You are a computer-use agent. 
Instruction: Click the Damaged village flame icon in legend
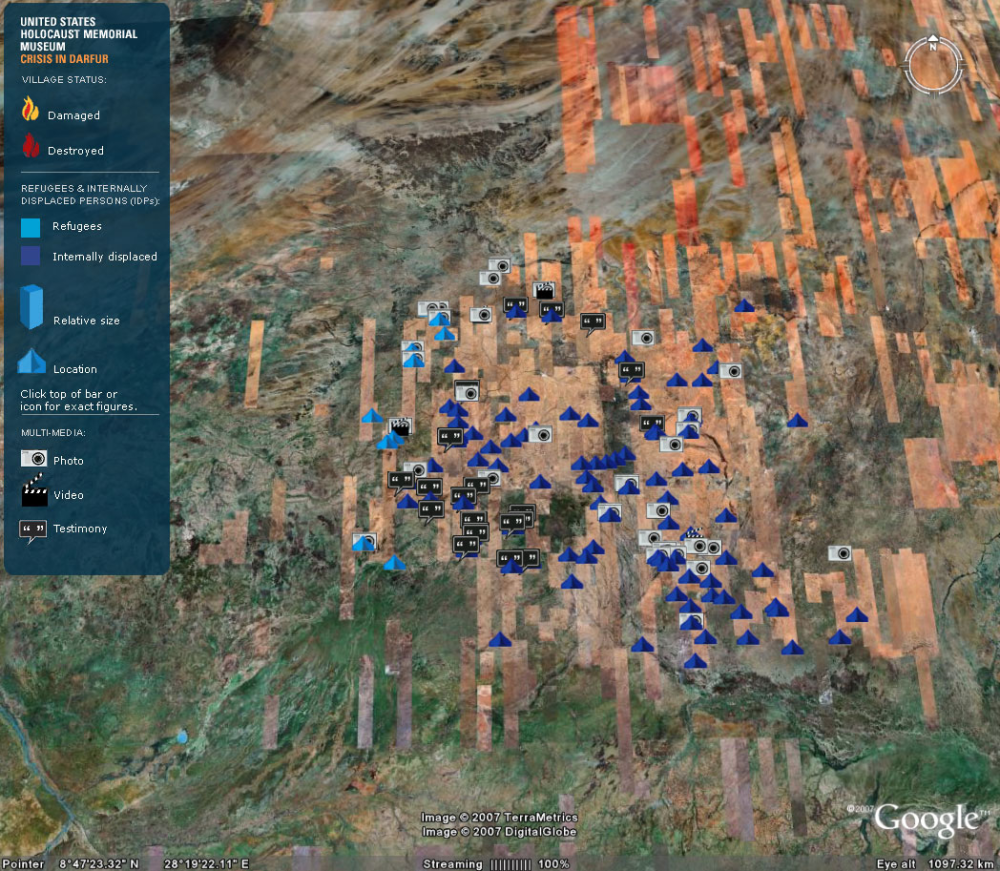(x=30, y=109)
